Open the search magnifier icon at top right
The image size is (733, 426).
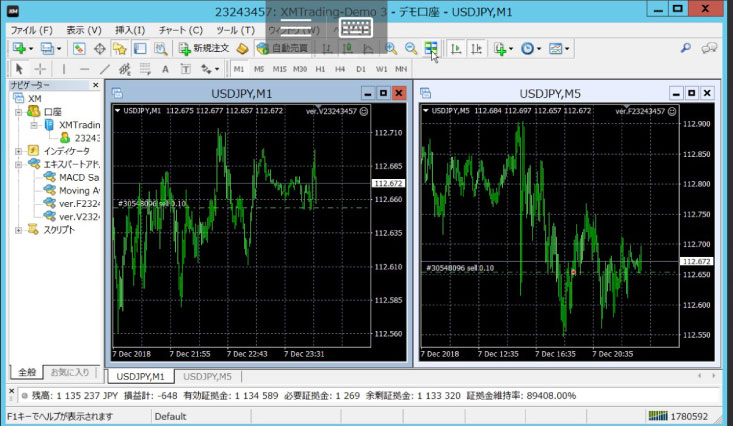coord(686,48)
